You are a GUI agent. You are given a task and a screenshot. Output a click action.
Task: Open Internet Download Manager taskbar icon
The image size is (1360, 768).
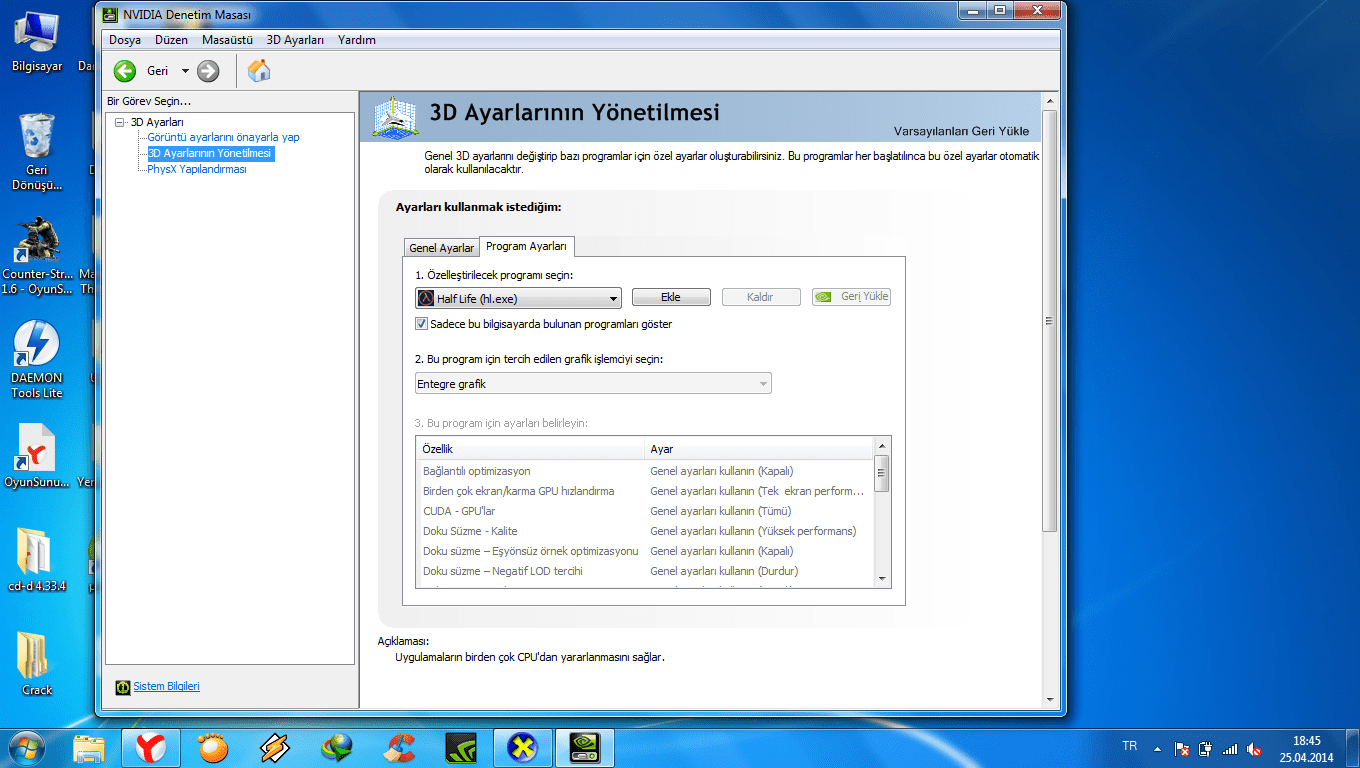[336, 747]
